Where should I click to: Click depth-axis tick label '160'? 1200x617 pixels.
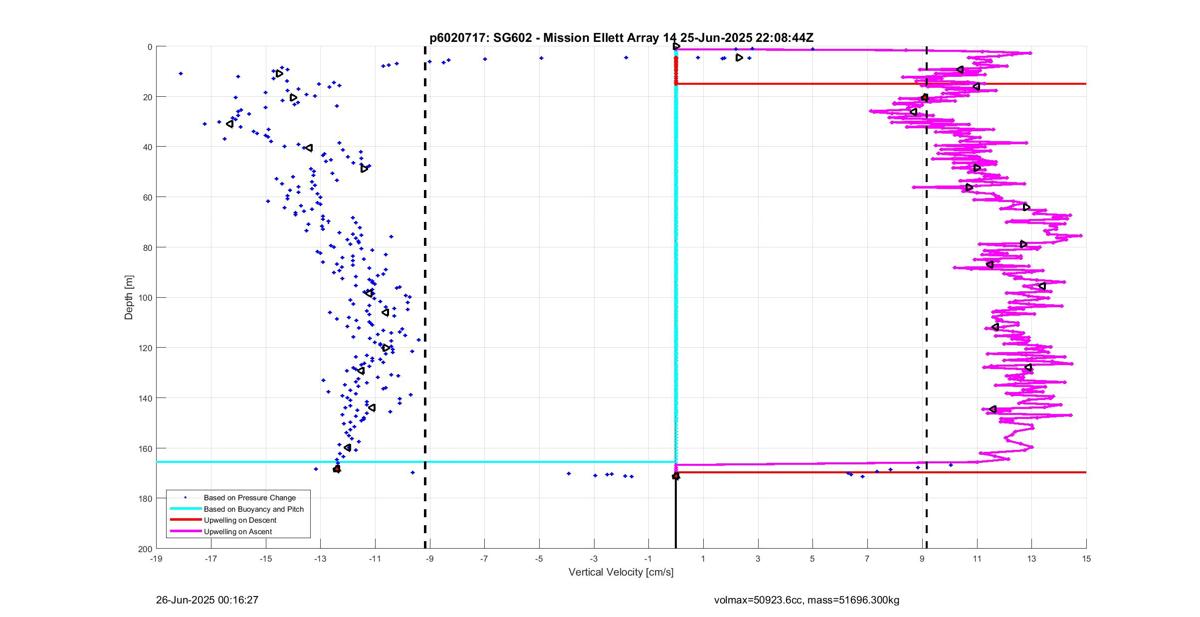click(144, 449)
